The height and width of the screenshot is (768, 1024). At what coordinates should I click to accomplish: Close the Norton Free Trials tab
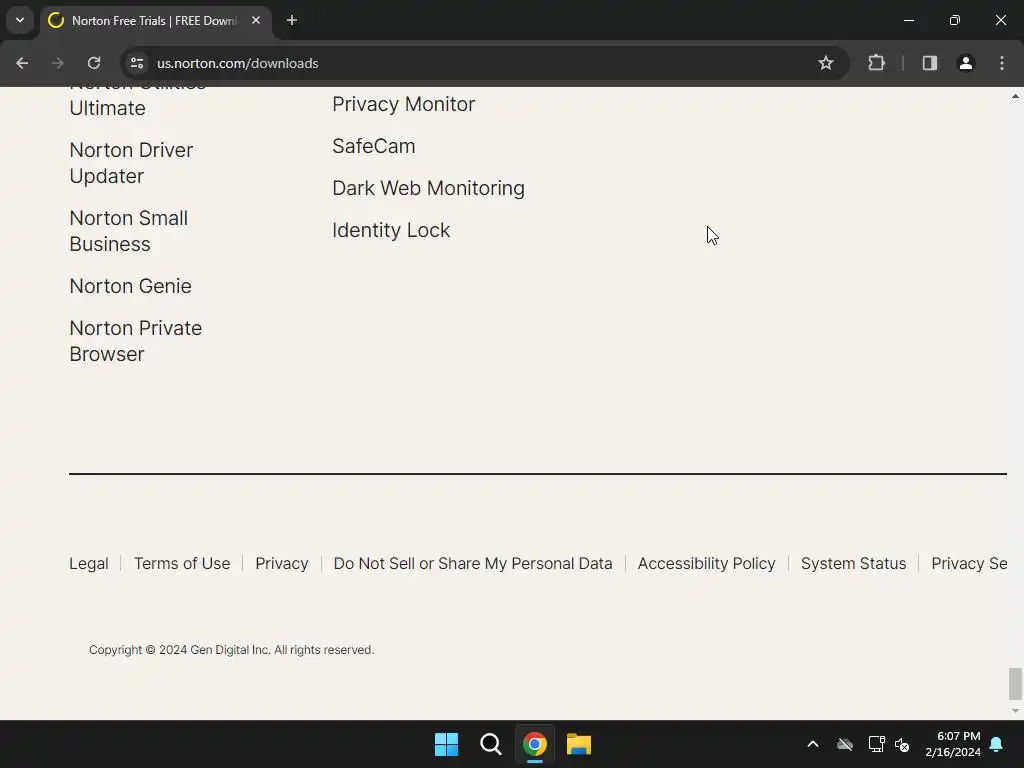point(256,20)
